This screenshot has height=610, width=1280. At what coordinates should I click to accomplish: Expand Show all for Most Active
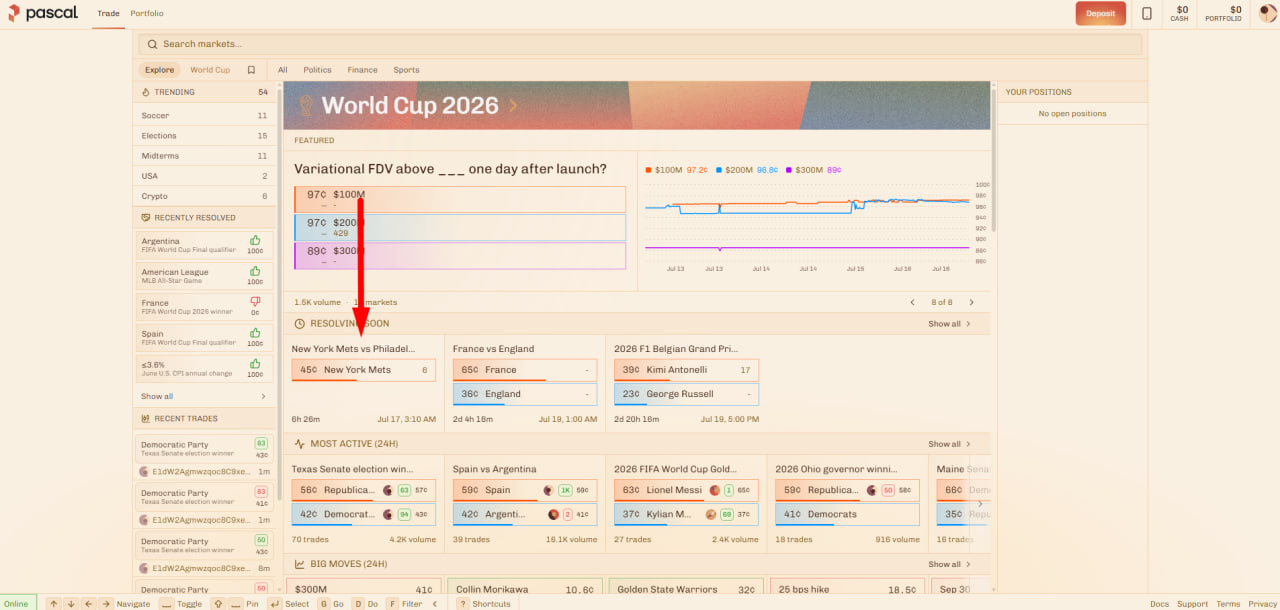click(949, 444)
